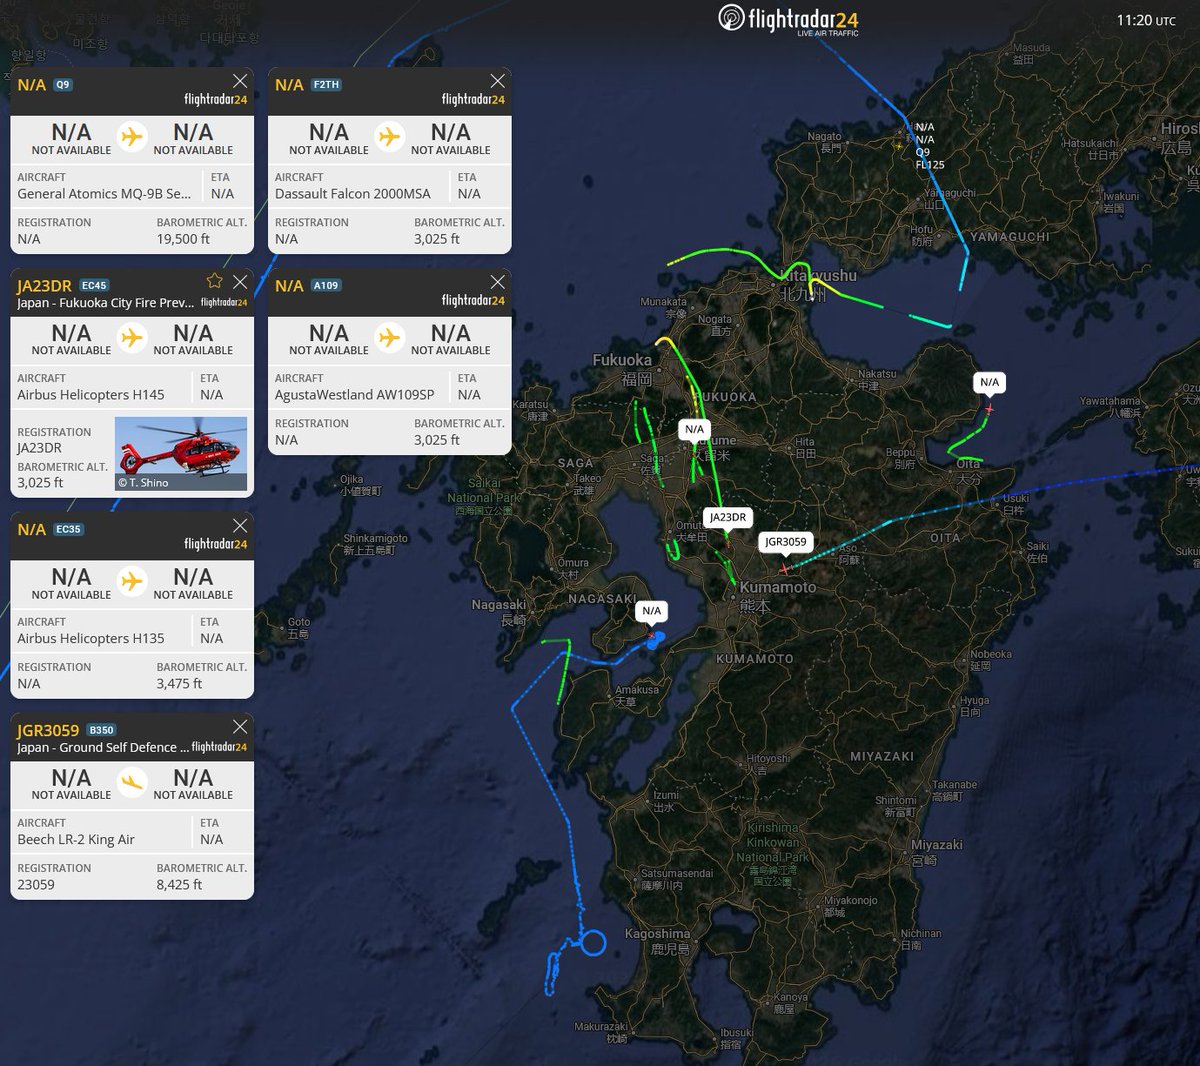Screen dimensions: 1200x1066
Task: Click 'Japan - Fukuoka City Fire Prev...' operator text
Action: (x=106, y=303)
